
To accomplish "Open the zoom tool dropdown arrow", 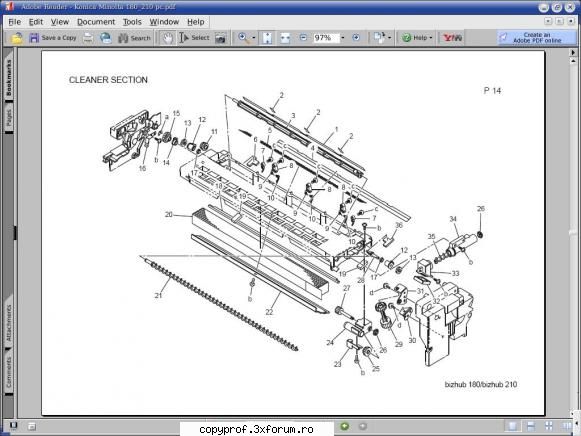I will [x=254, y=38].
